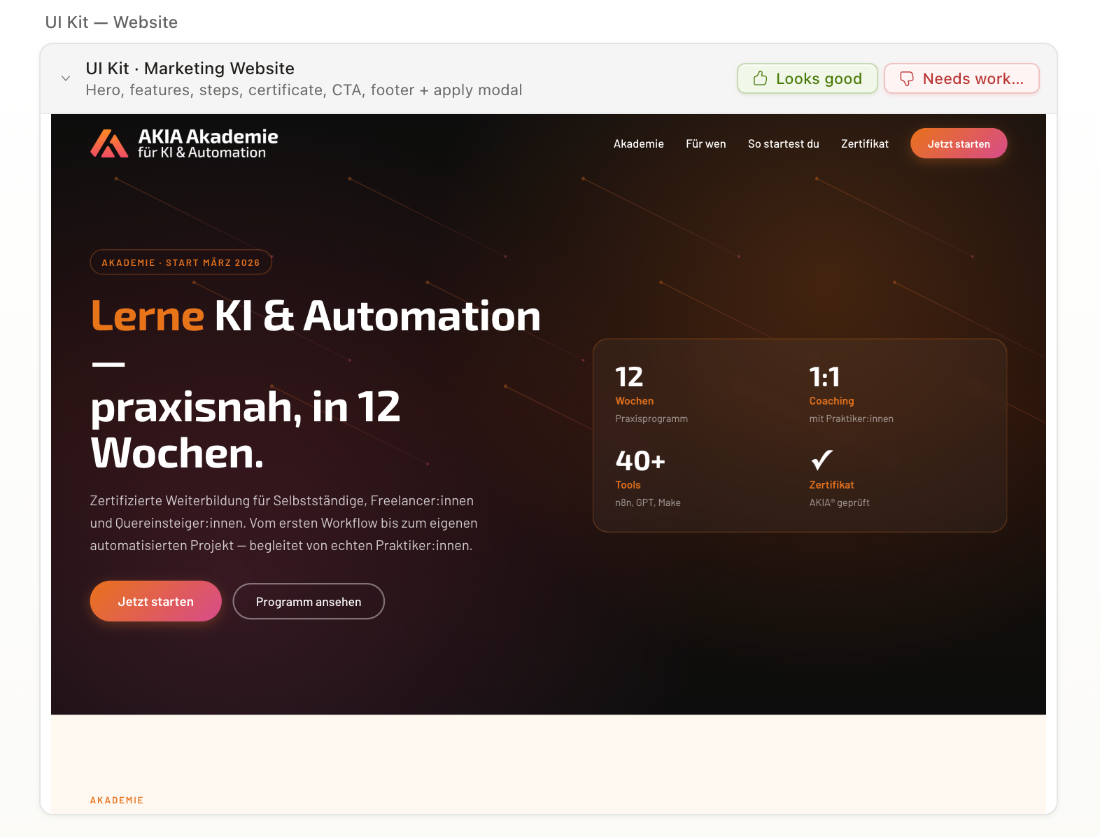Click the 'Lerne KI & Automation' headline
Viewport: 1100px width, 837px height.
tap(316, 316)
